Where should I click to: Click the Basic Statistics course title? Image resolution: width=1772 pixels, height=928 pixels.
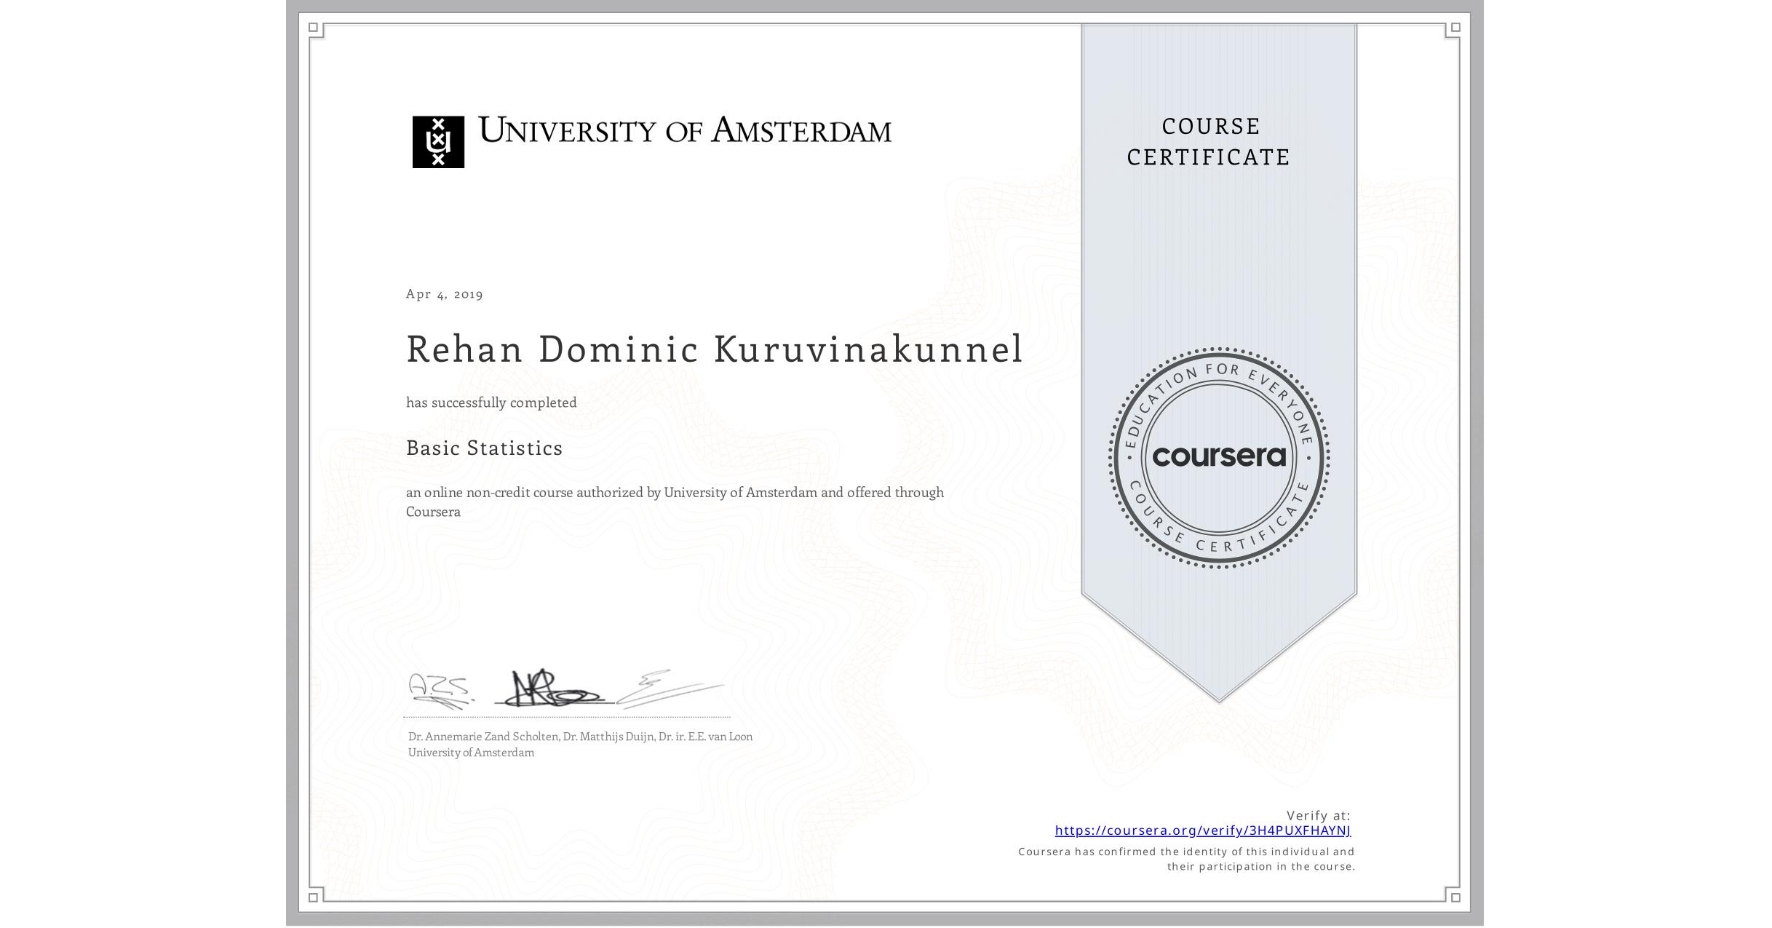(483, 448)
